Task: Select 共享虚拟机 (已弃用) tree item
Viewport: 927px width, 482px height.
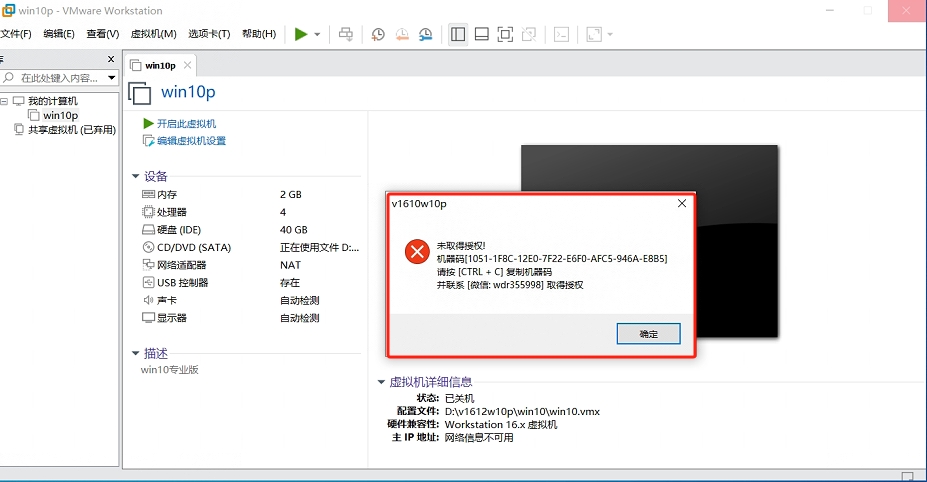Action: (x=72, y=130)
